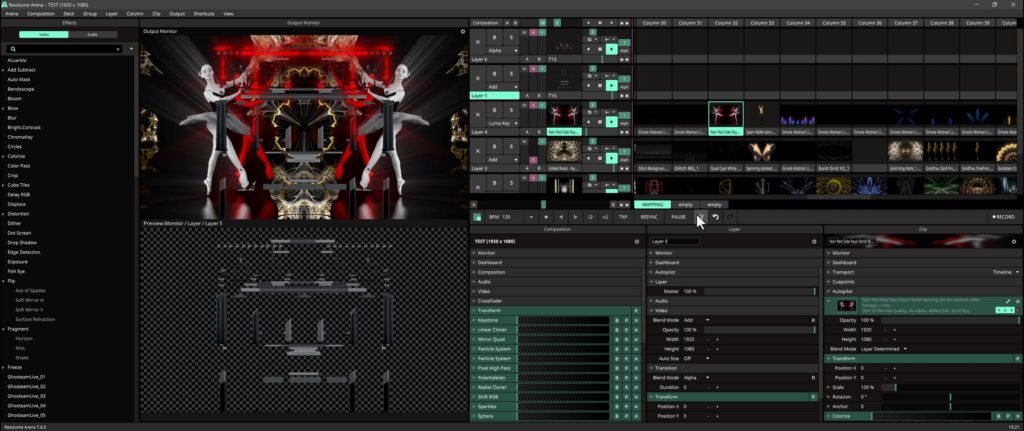Click the redo arrow in transport bar
The height and width of the screenshot is (431, 1024).
(730, 217)
